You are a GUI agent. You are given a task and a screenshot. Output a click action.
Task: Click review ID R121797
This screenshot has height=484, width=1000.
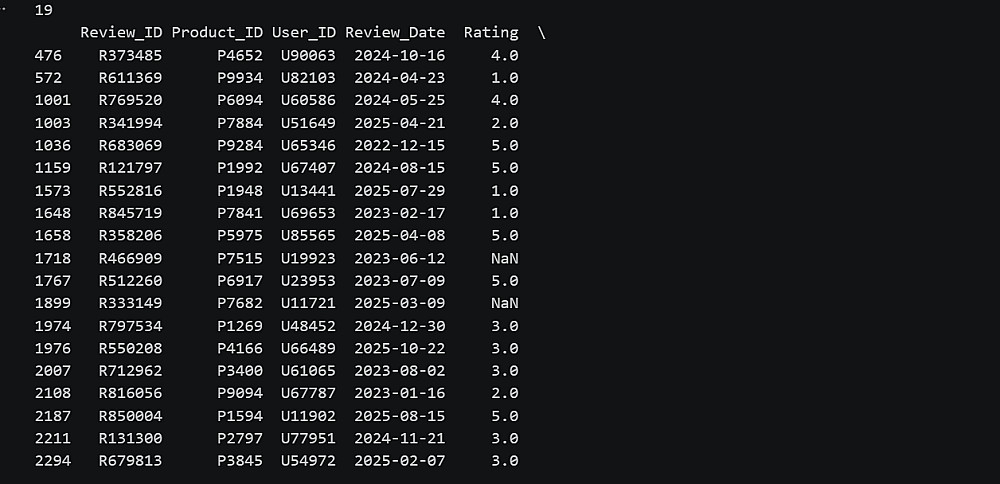pos(130,168)
